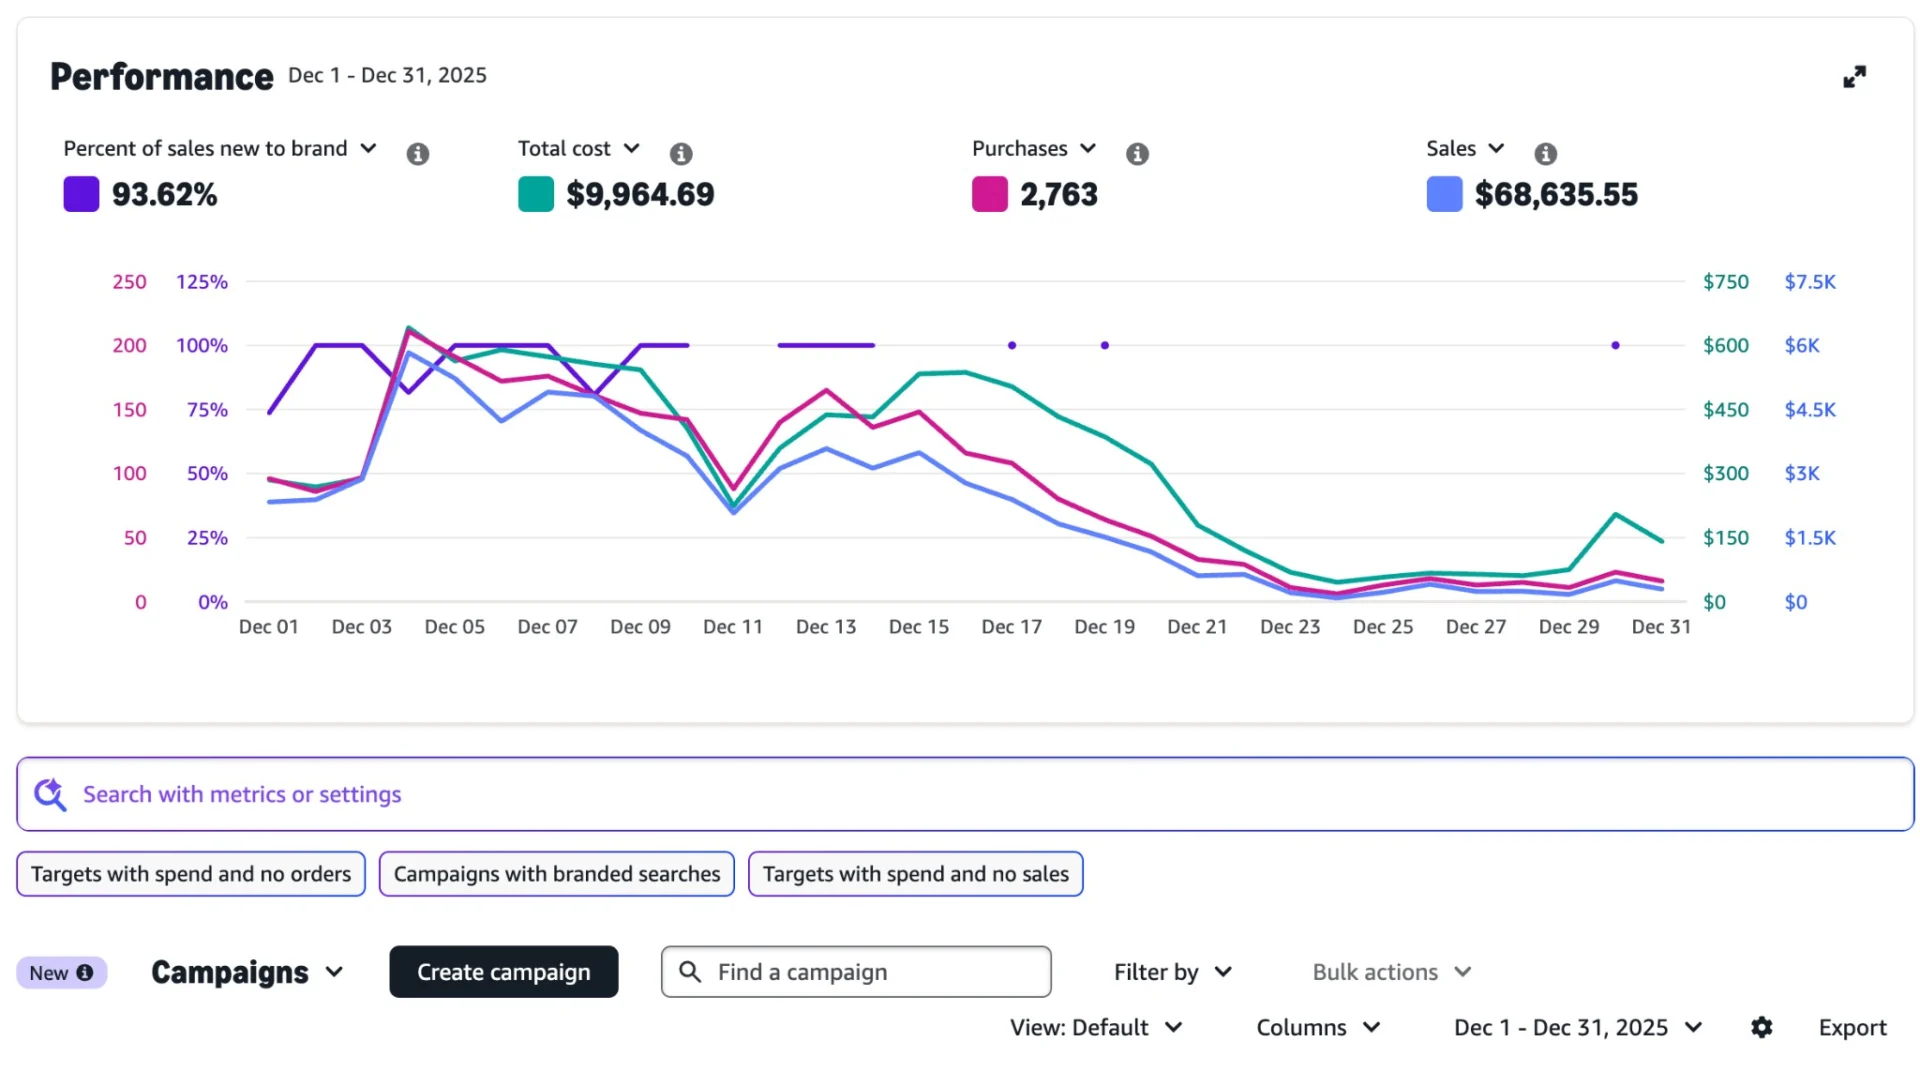Click the Export link
1920x1071 pixels.
(x=1852, y=1027)
